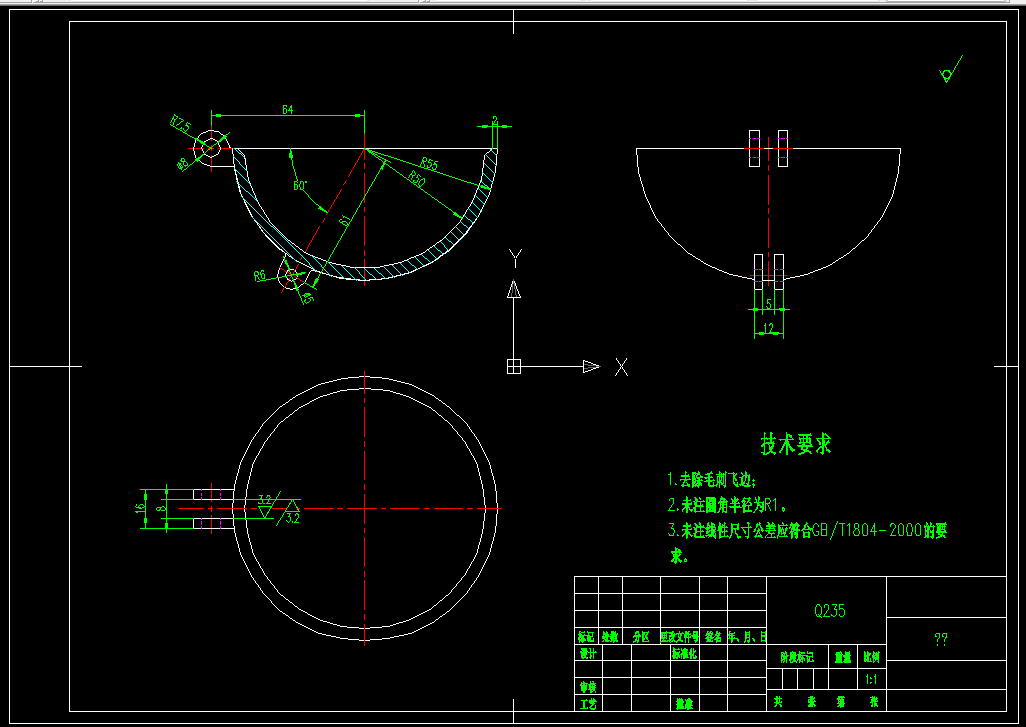
Task: Select the semicircle arc in right view
Action: click(768, 214)
